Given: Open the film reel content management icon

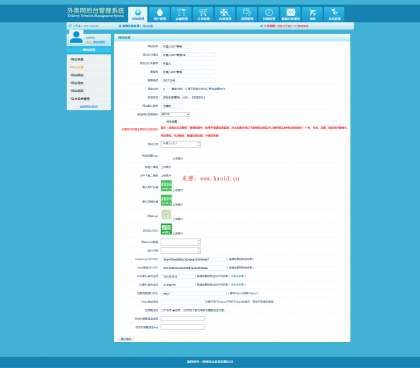Looking at the screenshot, I should 225,14.
